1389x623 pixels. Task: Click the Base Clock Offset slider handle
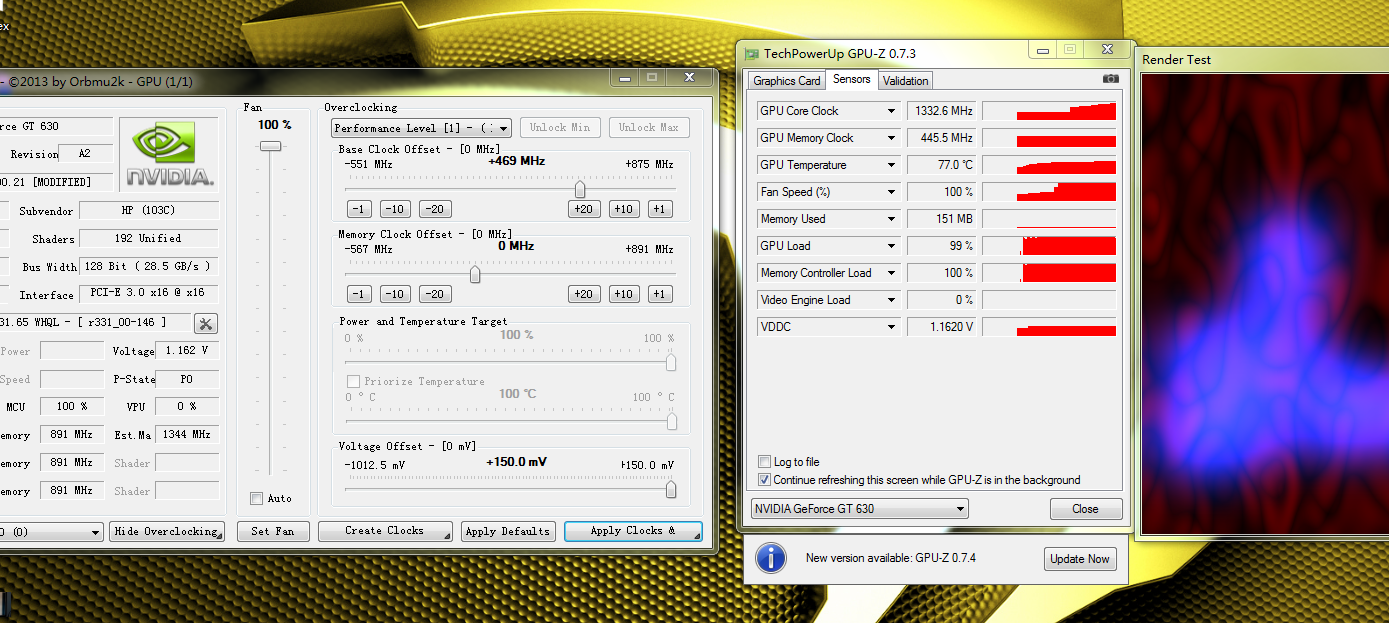coord(580,189)
